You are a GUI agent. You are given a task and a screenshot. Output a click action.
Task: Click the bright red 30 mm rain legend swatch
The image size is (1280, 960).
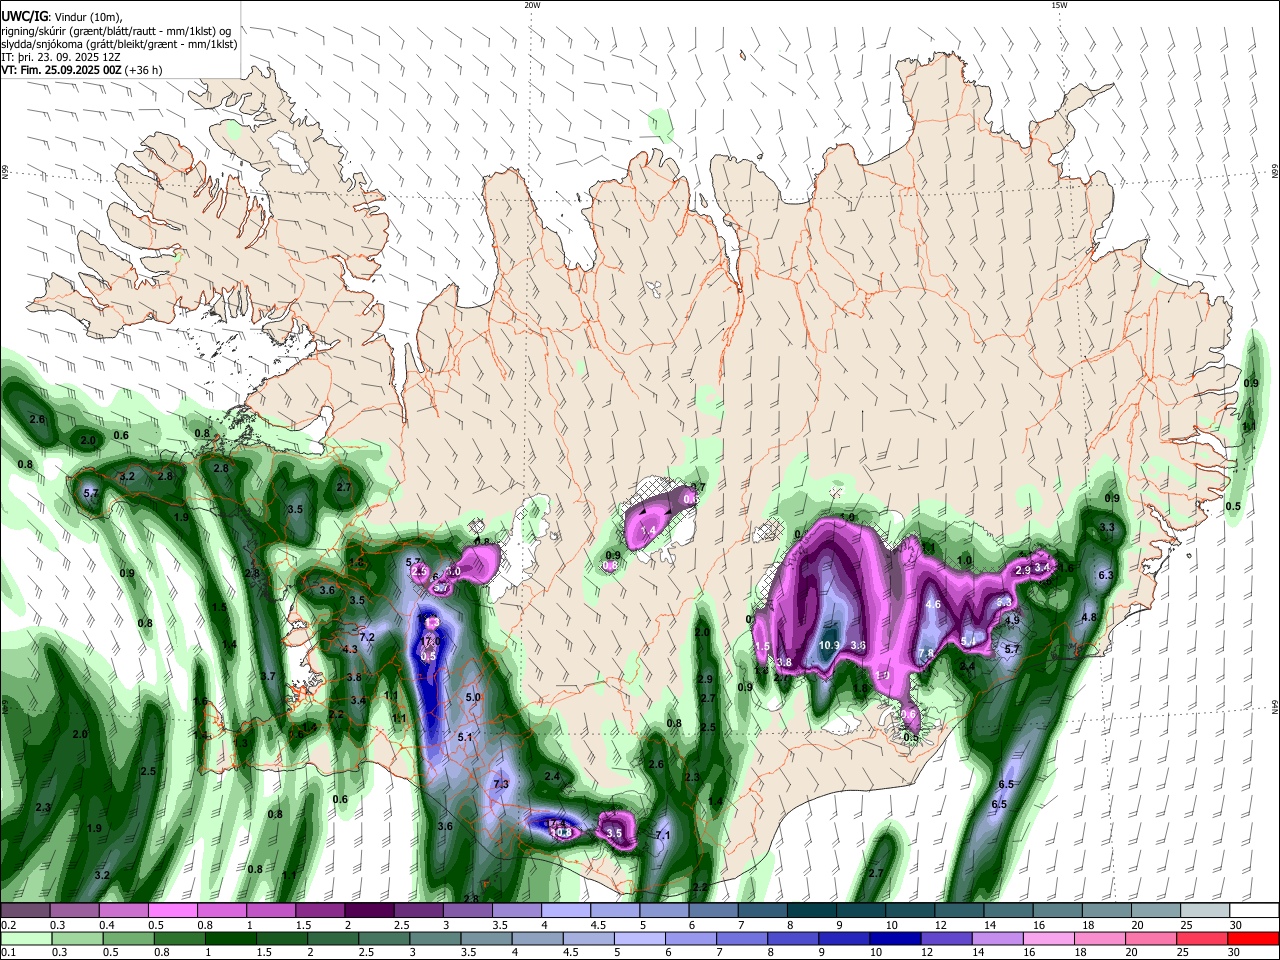tap(1252, 938)
